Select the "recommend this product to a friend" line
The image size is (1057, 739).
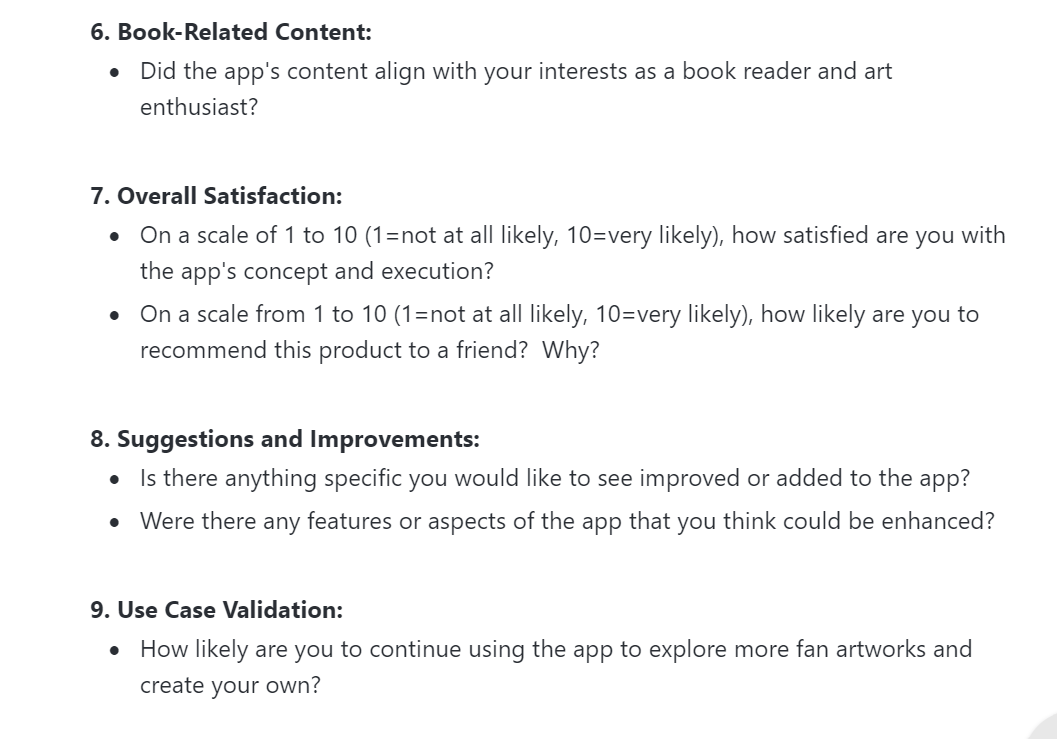pos(369,350)
